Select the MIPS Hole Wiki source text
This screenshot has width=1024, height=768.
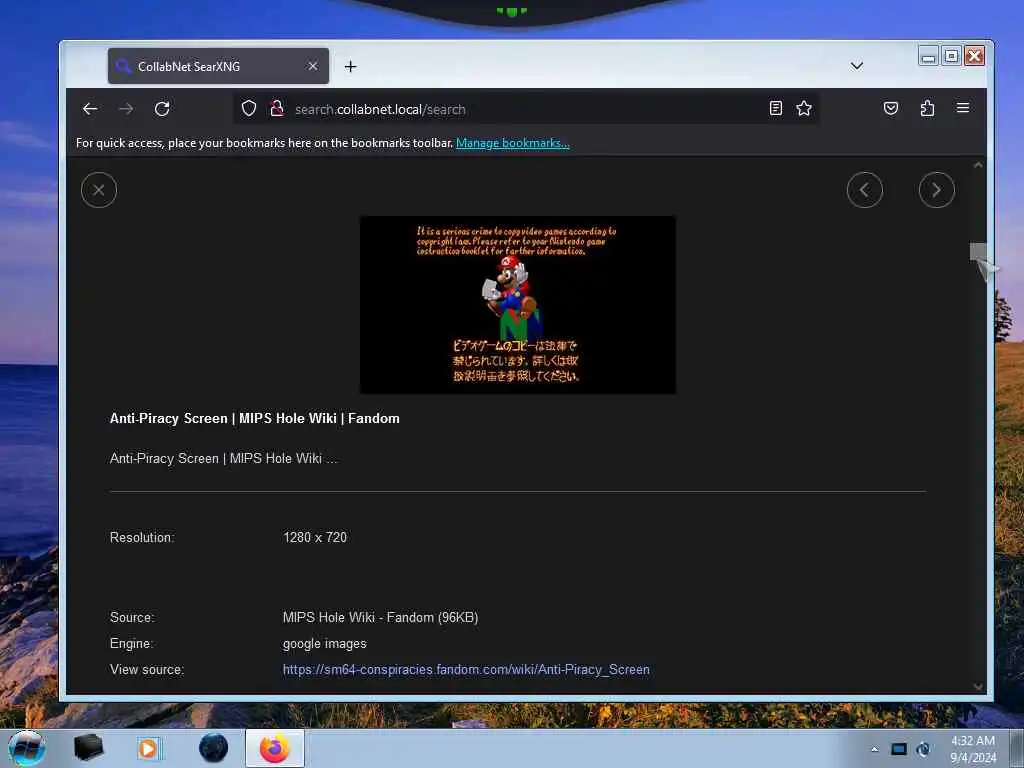point(380,617)
